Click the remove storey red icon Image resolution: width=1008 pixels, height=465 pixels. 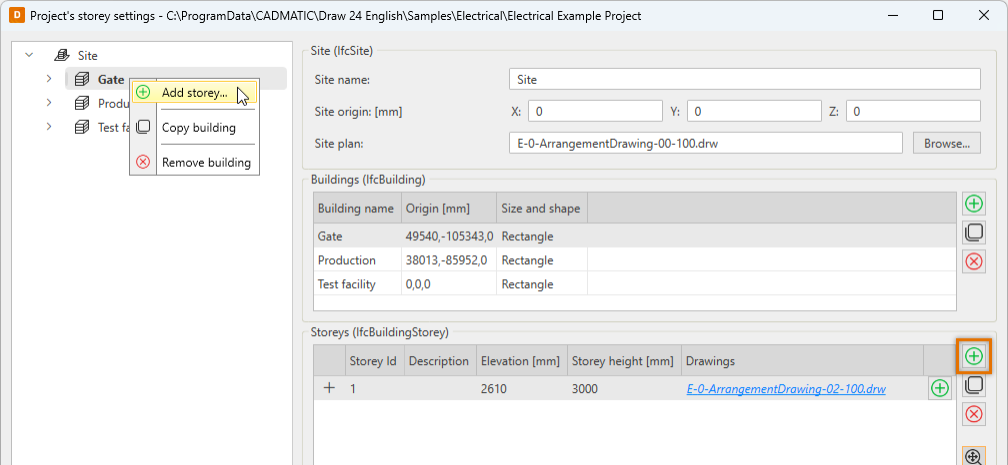[973, 414]
